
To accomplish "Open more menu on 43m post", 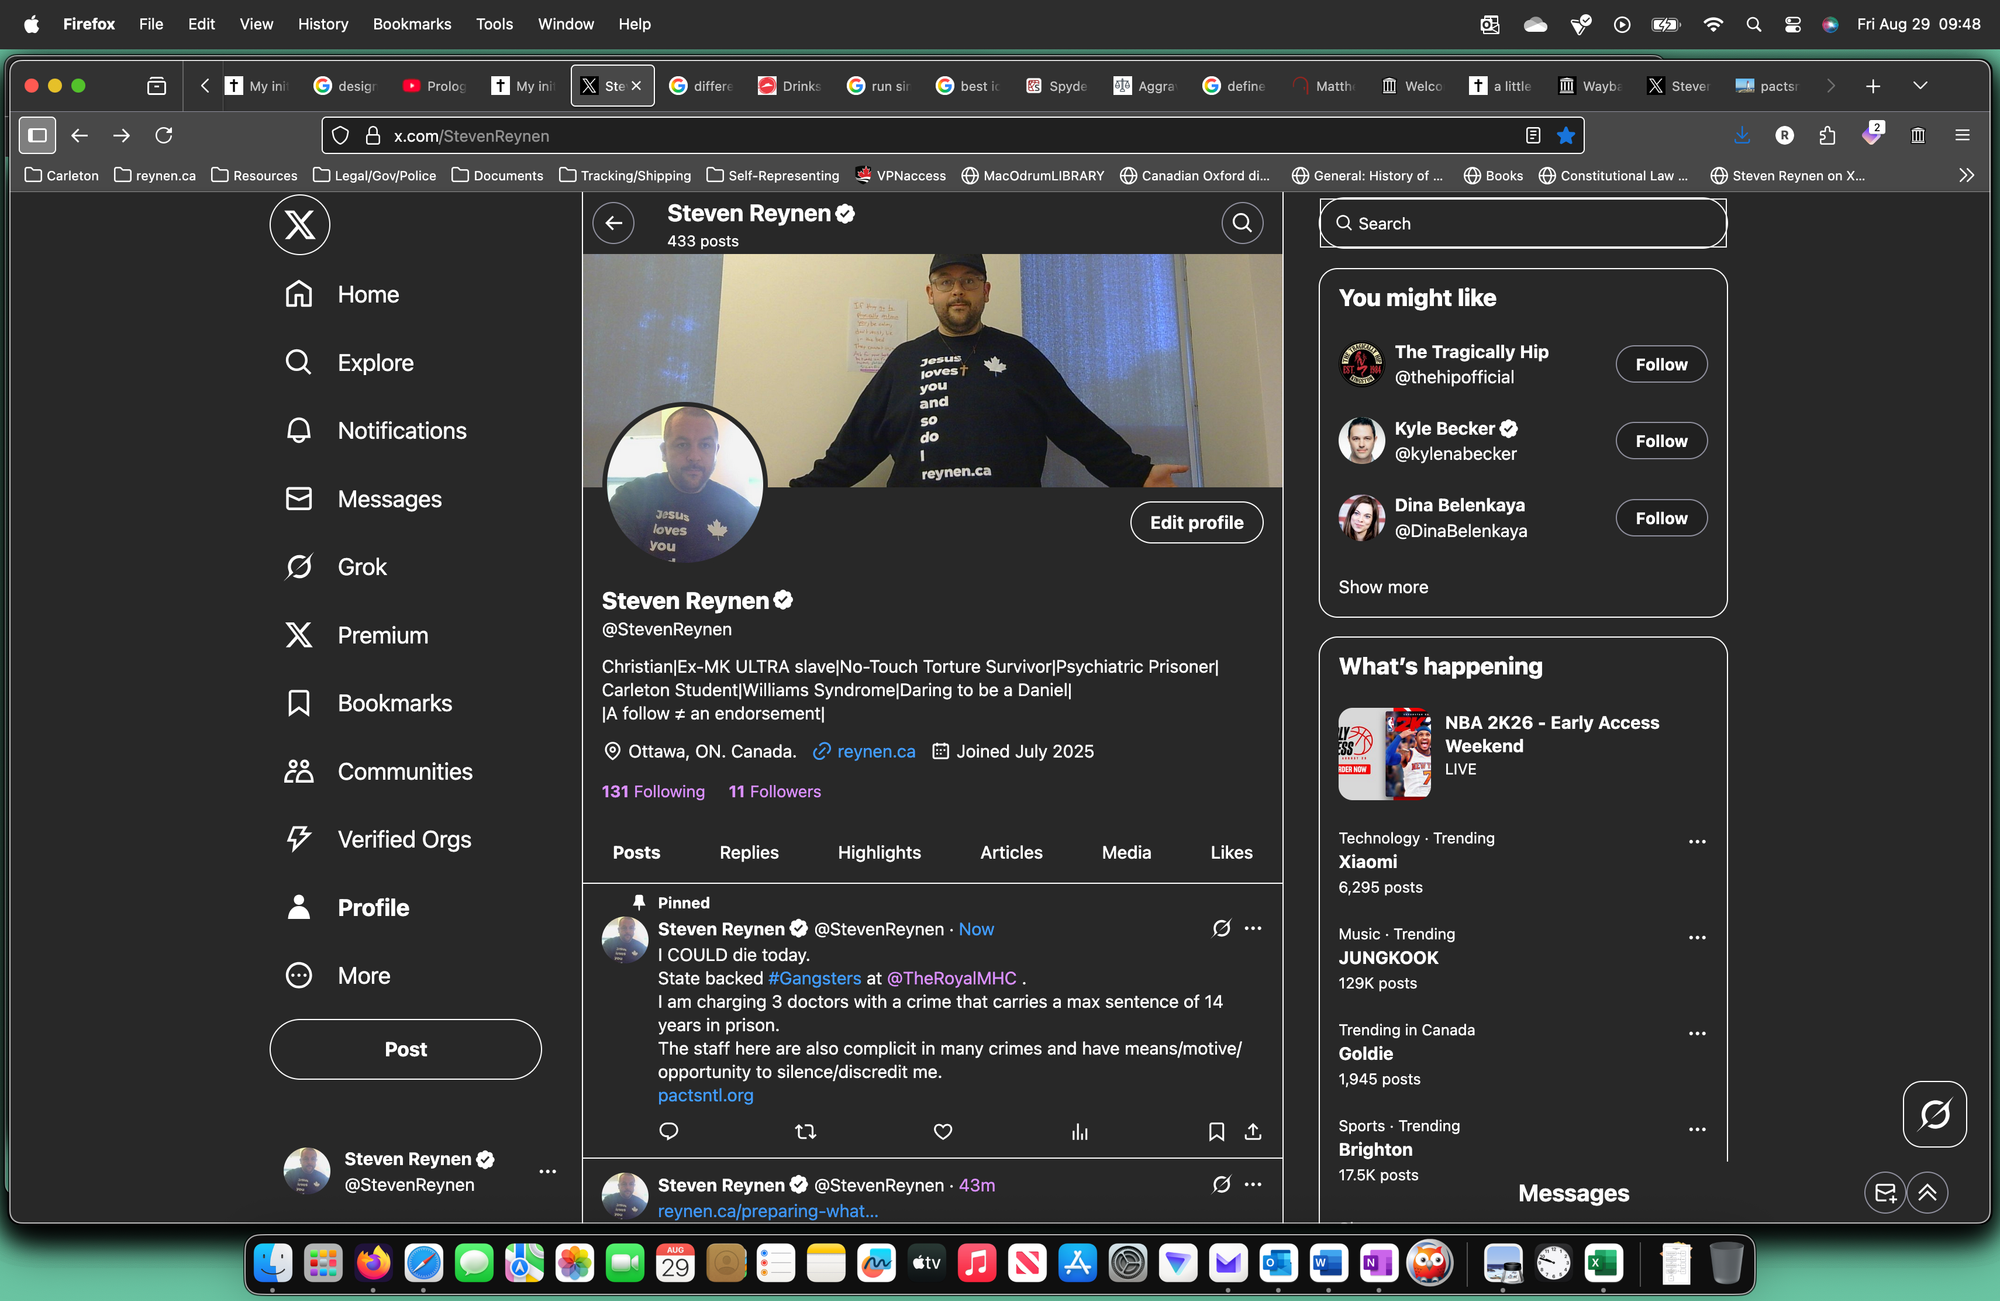I will coord(1253,1184).
